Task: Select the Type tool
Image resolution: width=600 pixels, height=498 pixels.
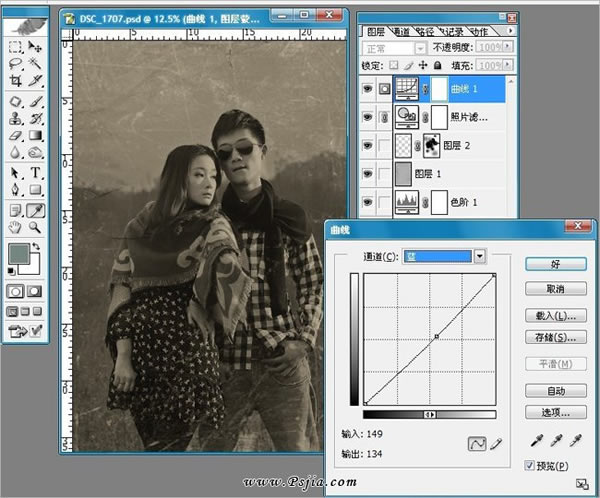Action: click(35, 173)
